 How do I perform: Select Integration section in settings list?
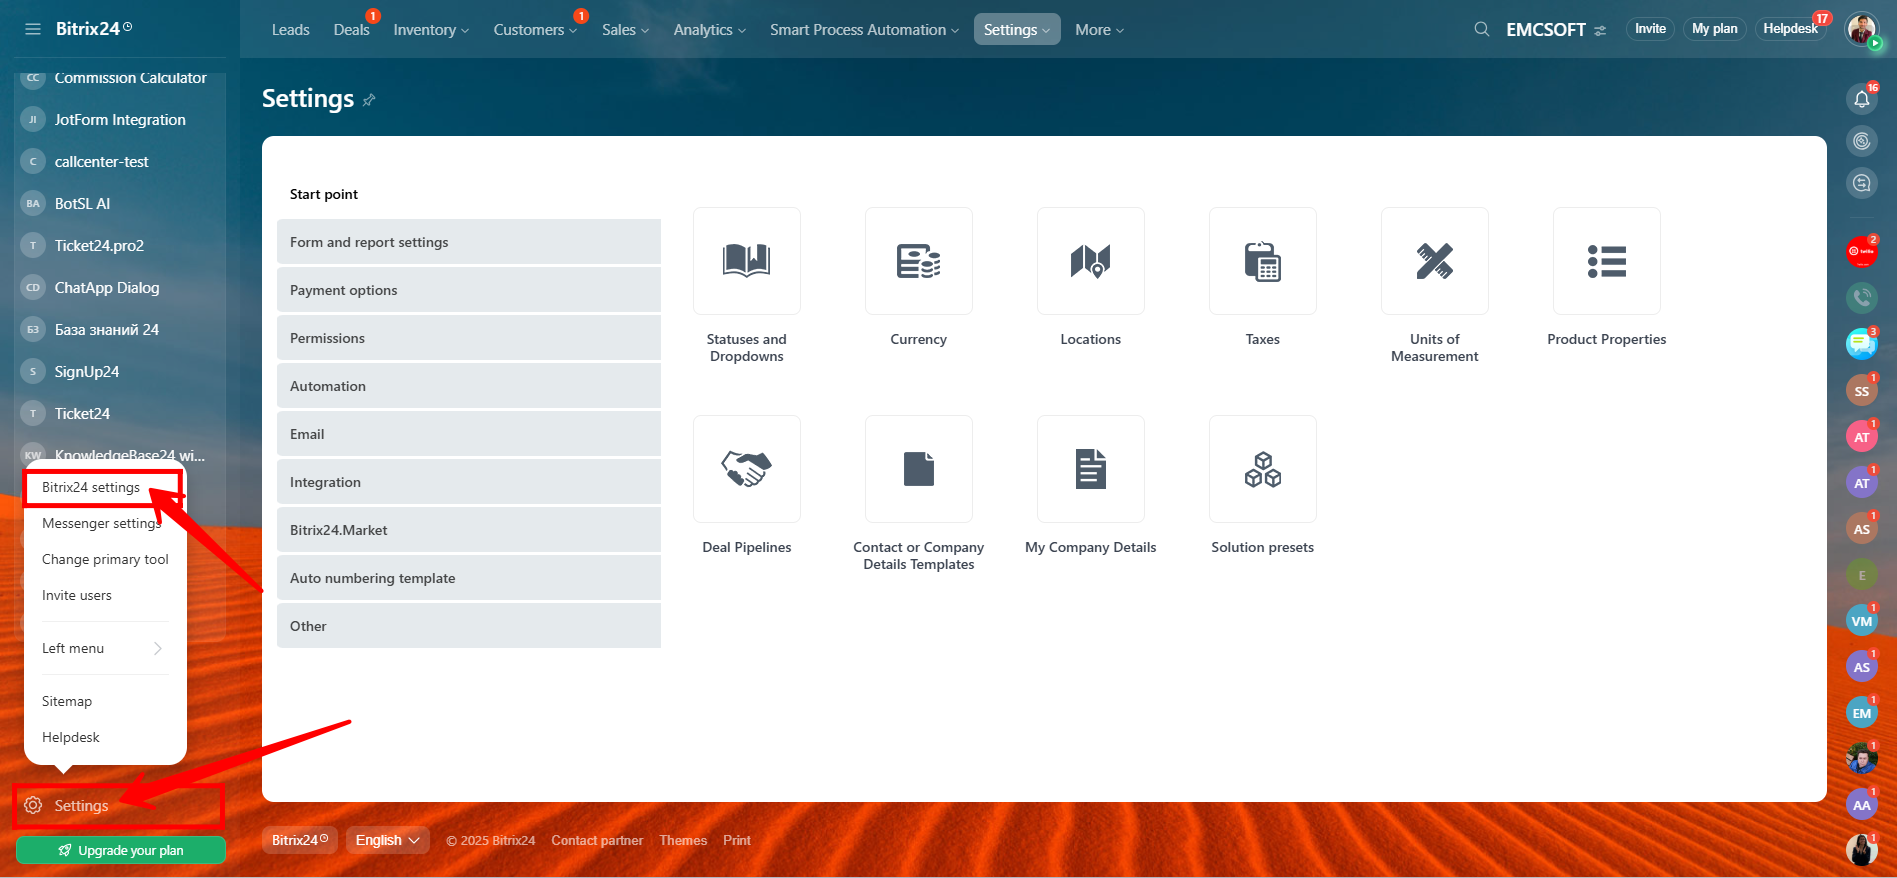coord(469,482)
